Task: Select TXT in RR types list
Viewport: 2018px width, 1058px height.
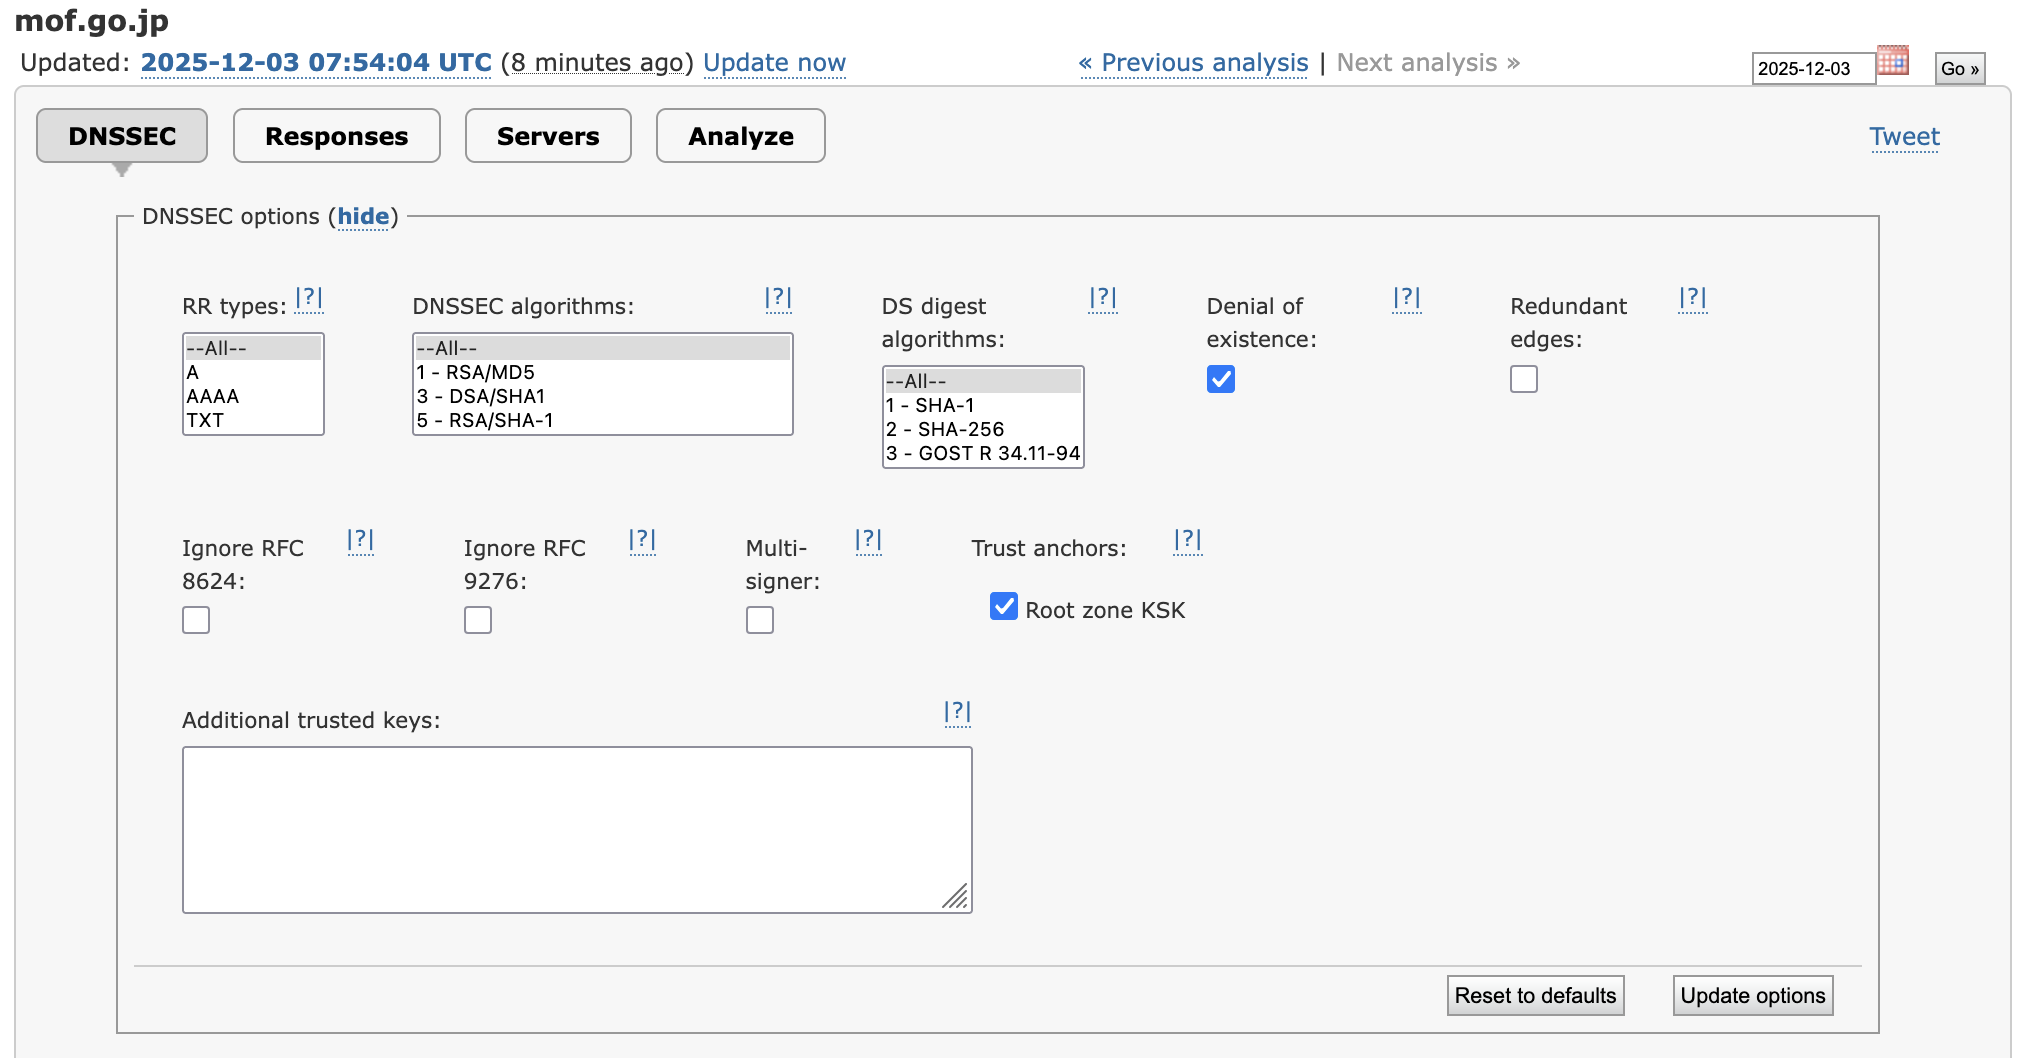Action: [x=253, y=420]
